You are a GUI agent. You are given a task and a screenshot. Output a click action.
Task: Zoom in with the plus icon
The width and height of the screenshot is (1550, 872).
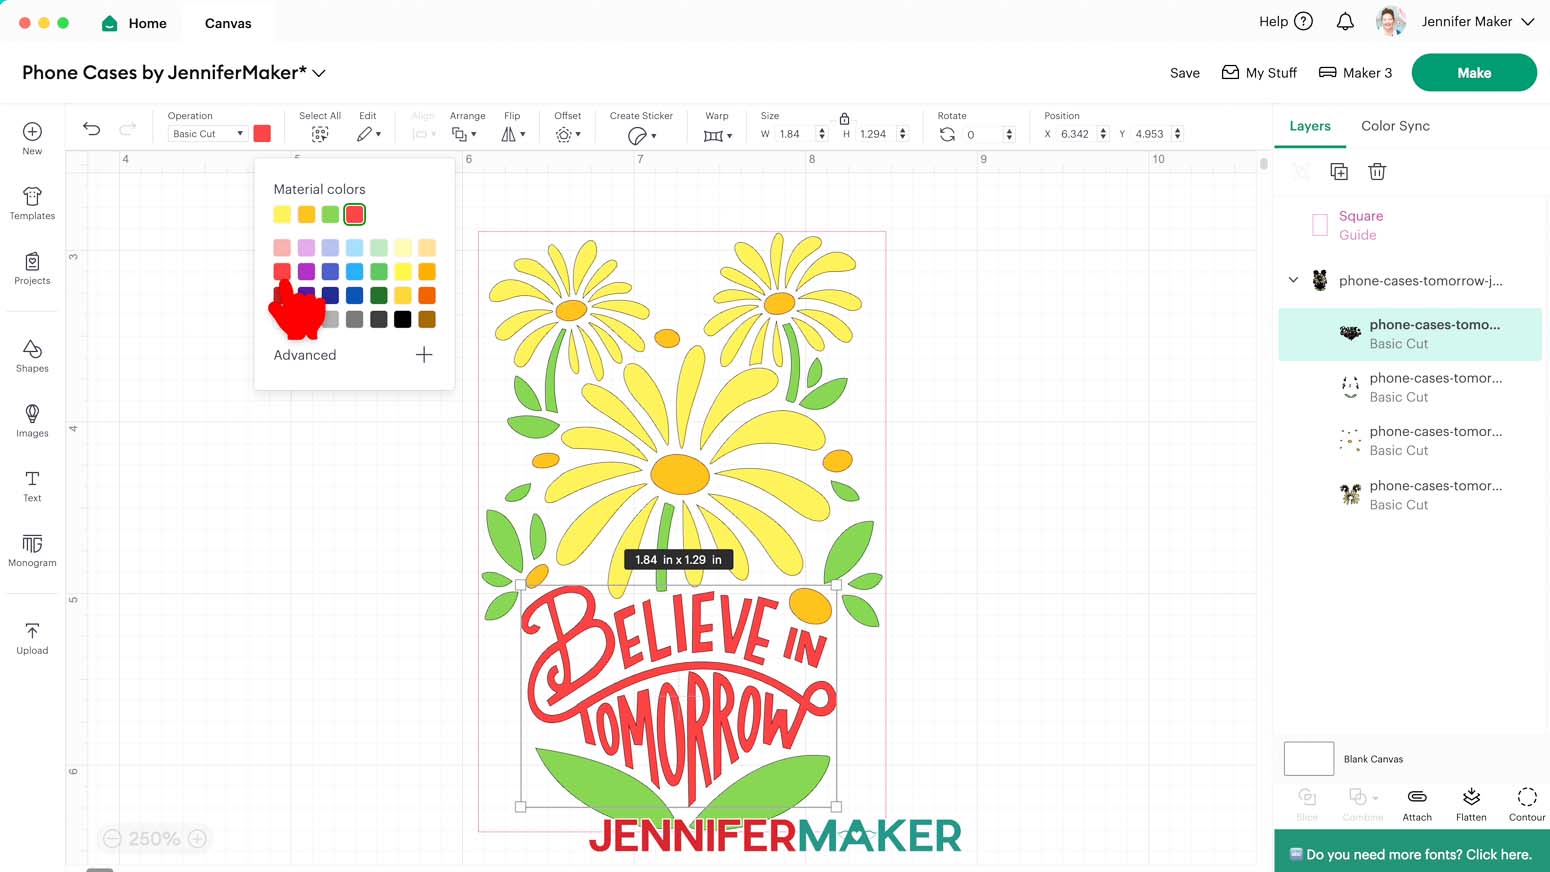[x=198, y=839]
